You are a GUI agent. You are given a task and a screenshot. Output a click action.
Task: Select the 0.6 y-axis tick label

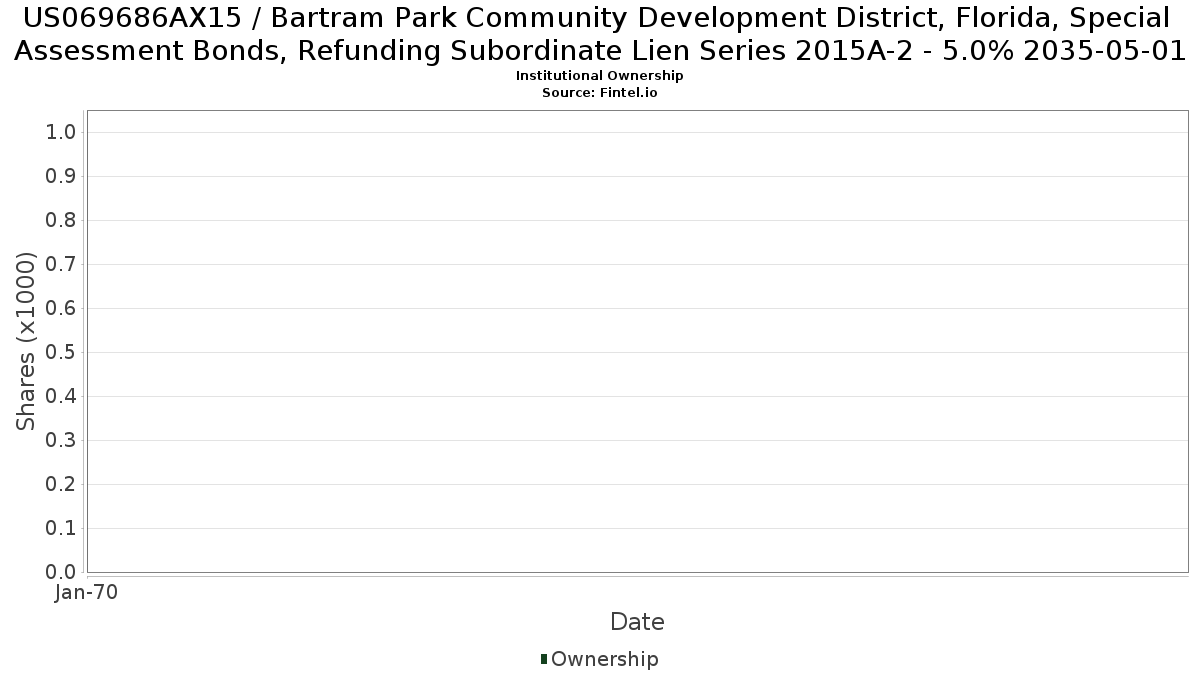61,309
